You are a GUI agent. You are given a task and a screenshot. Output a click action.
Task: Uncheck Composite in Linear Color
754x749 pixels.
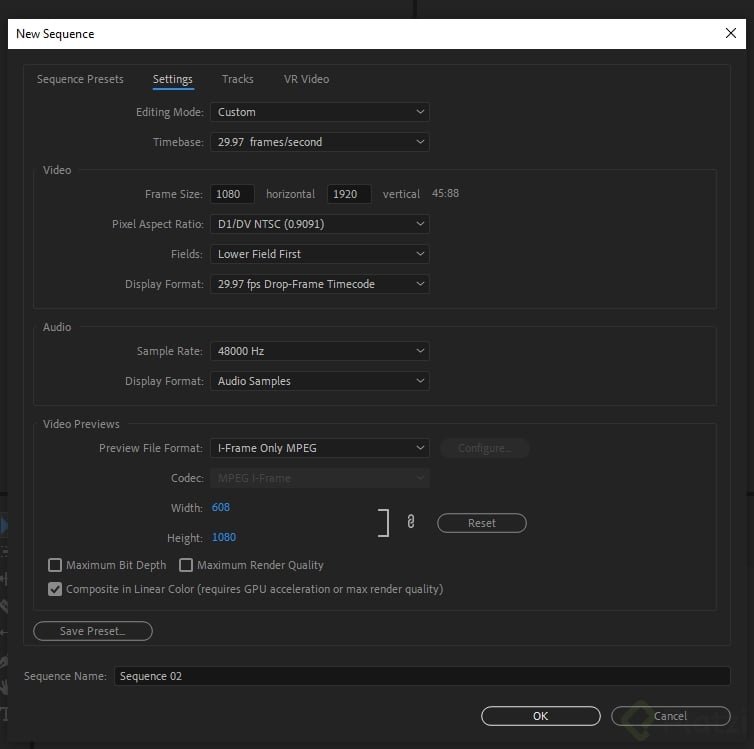pos(55,589)
